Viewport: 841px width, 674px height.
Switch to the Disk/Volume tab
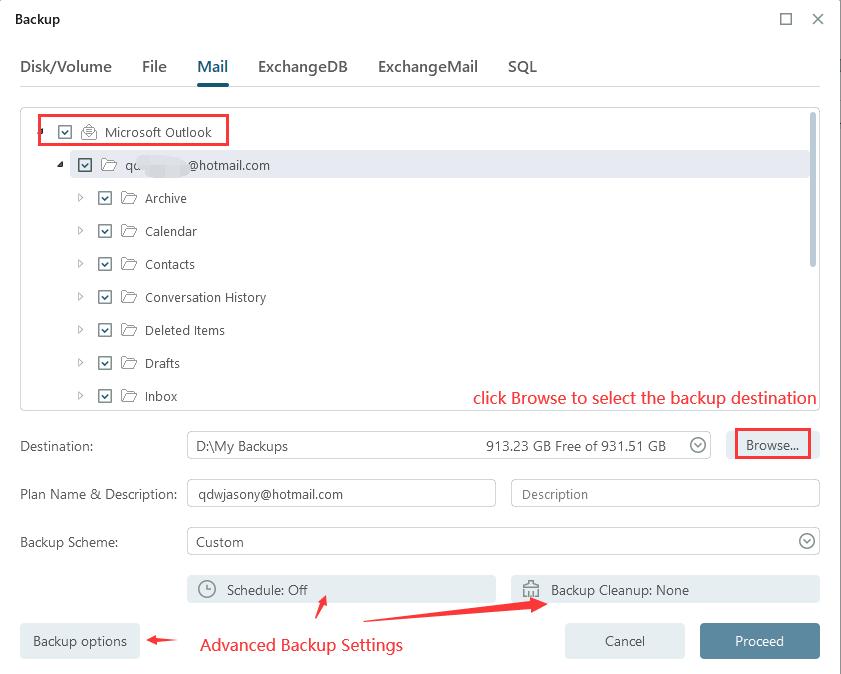[66, 67]
